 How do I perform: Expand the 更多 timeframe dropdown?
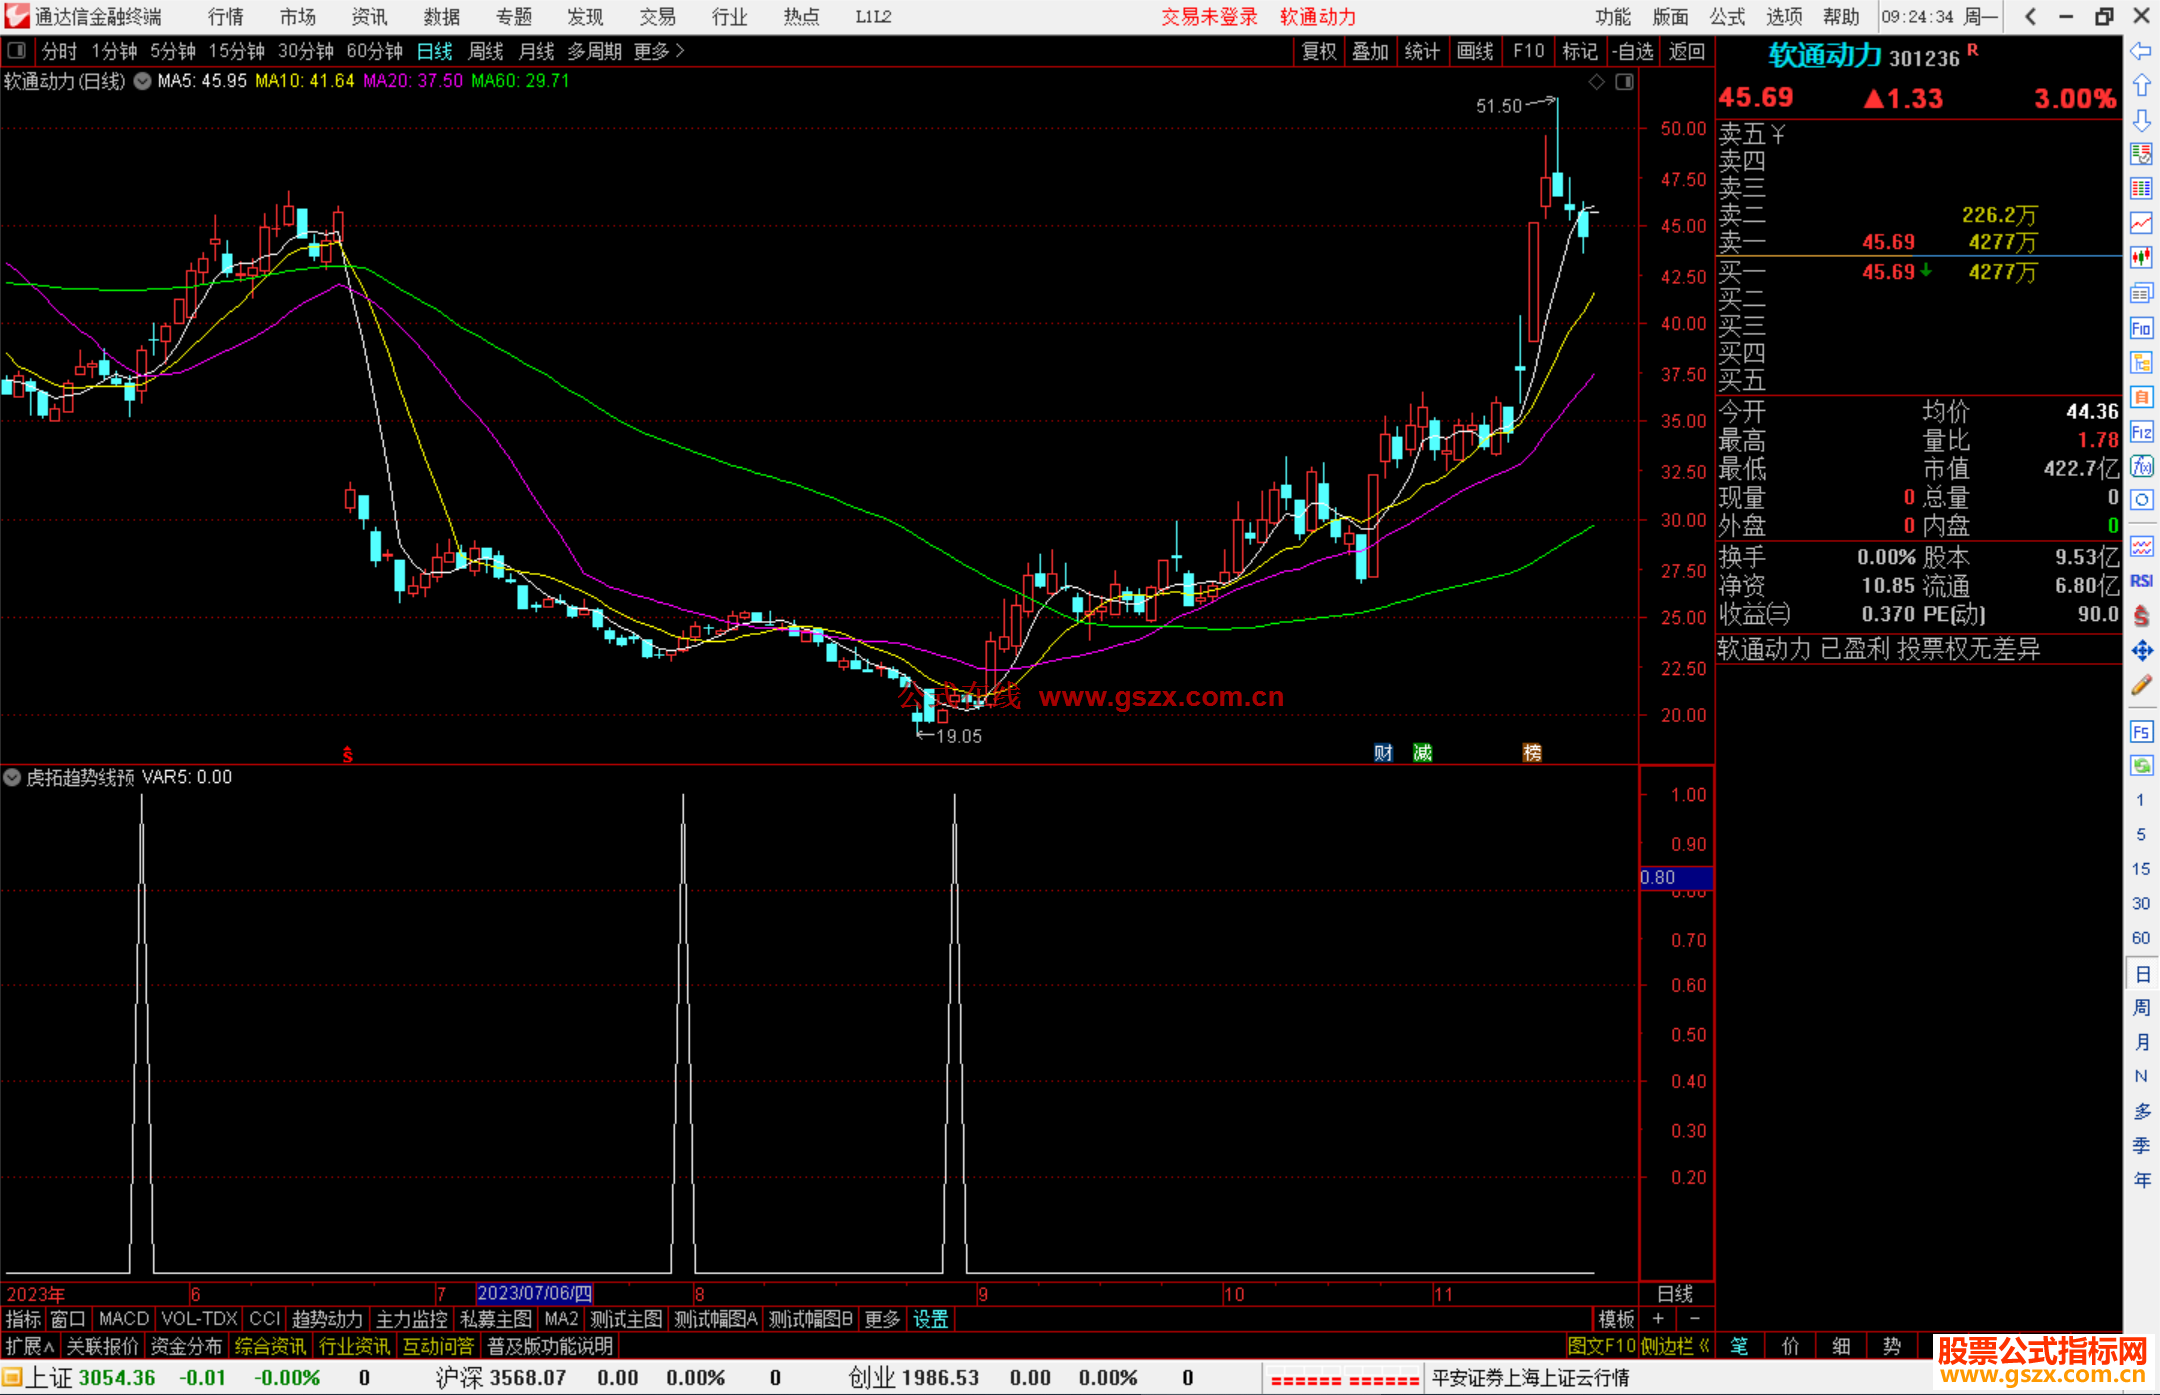click(x=659, y=51)
